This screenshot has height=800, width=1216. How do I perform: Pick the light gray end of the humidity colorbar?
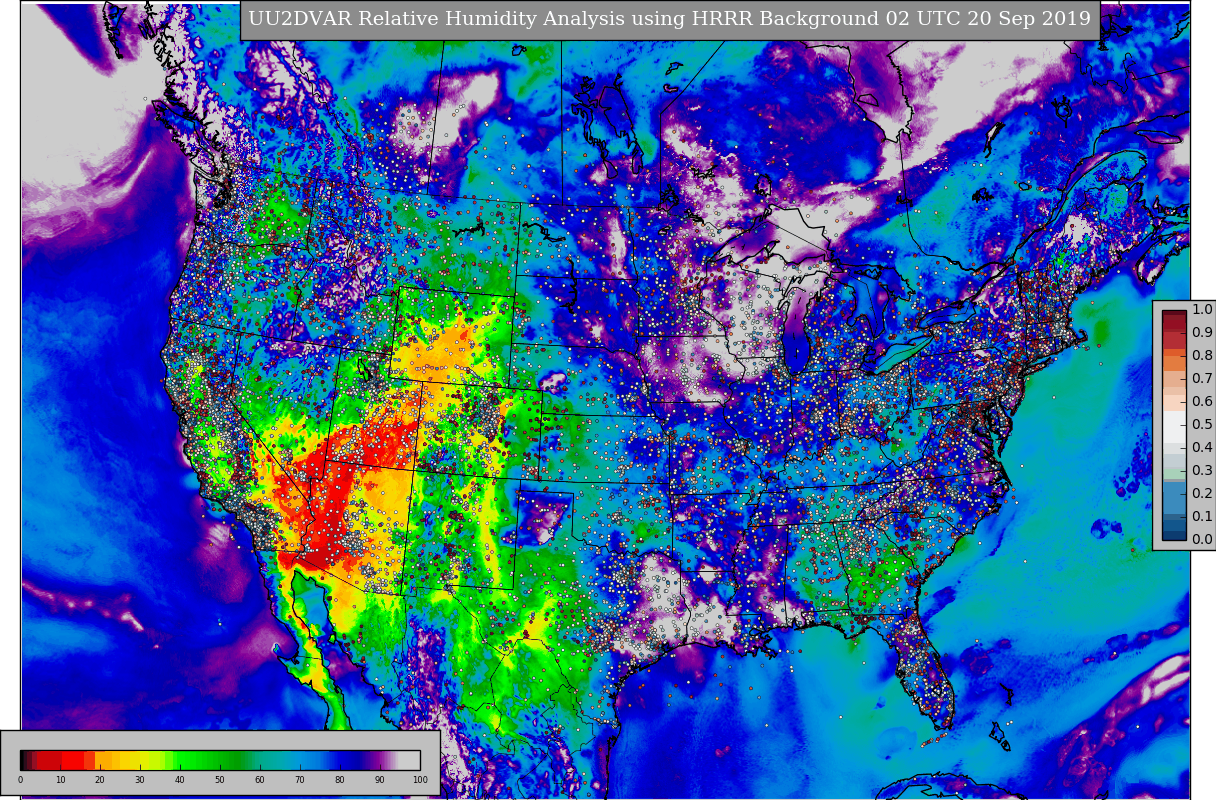click(409, 760)
